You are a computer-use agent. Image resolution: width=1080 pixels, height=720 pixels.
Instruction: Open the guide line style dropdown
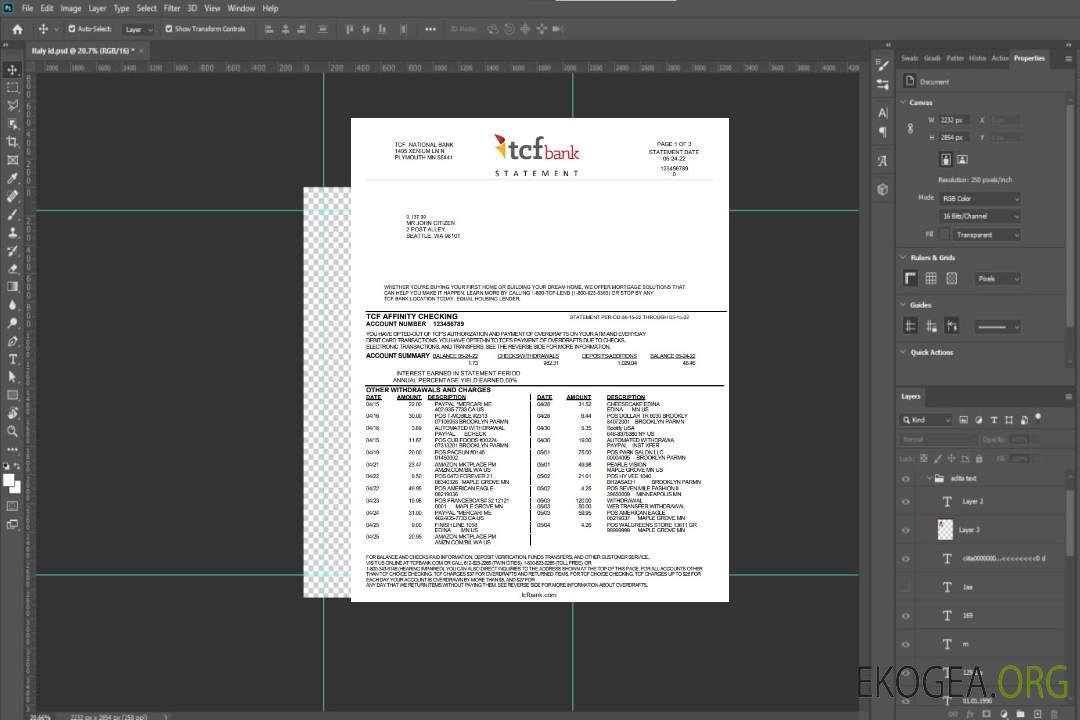pos(997,327)
